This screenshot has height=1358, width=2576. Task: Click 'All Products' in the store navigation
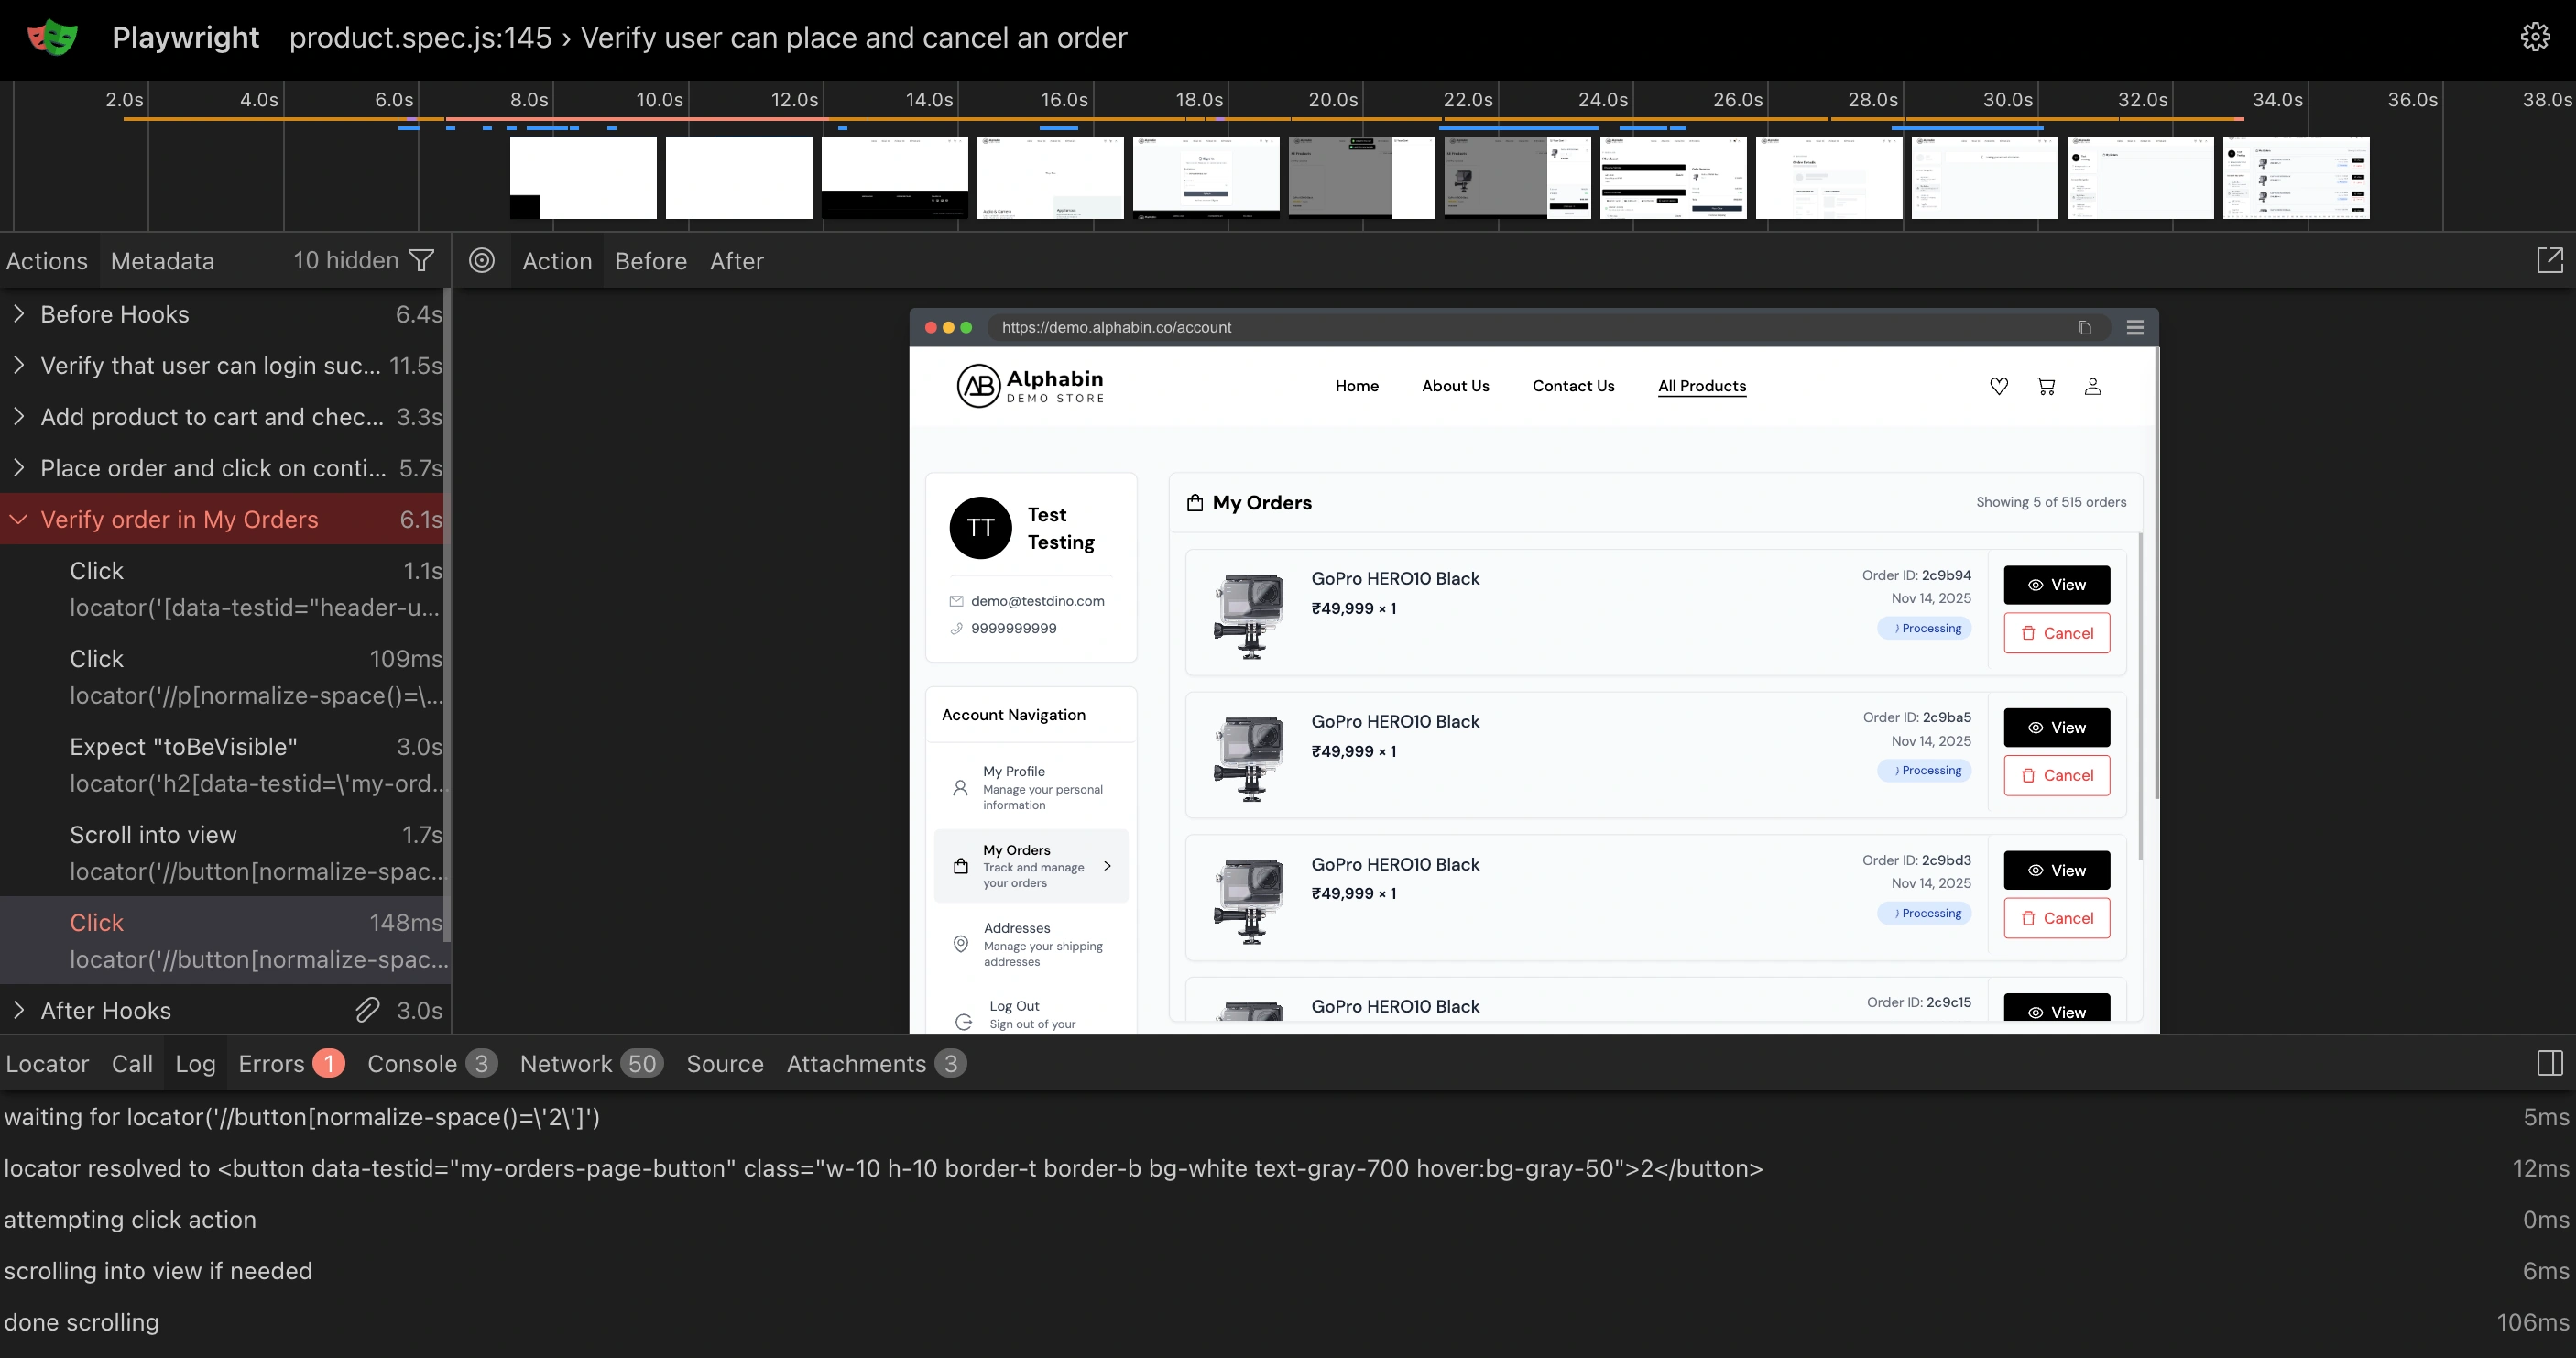[1702, 386]
